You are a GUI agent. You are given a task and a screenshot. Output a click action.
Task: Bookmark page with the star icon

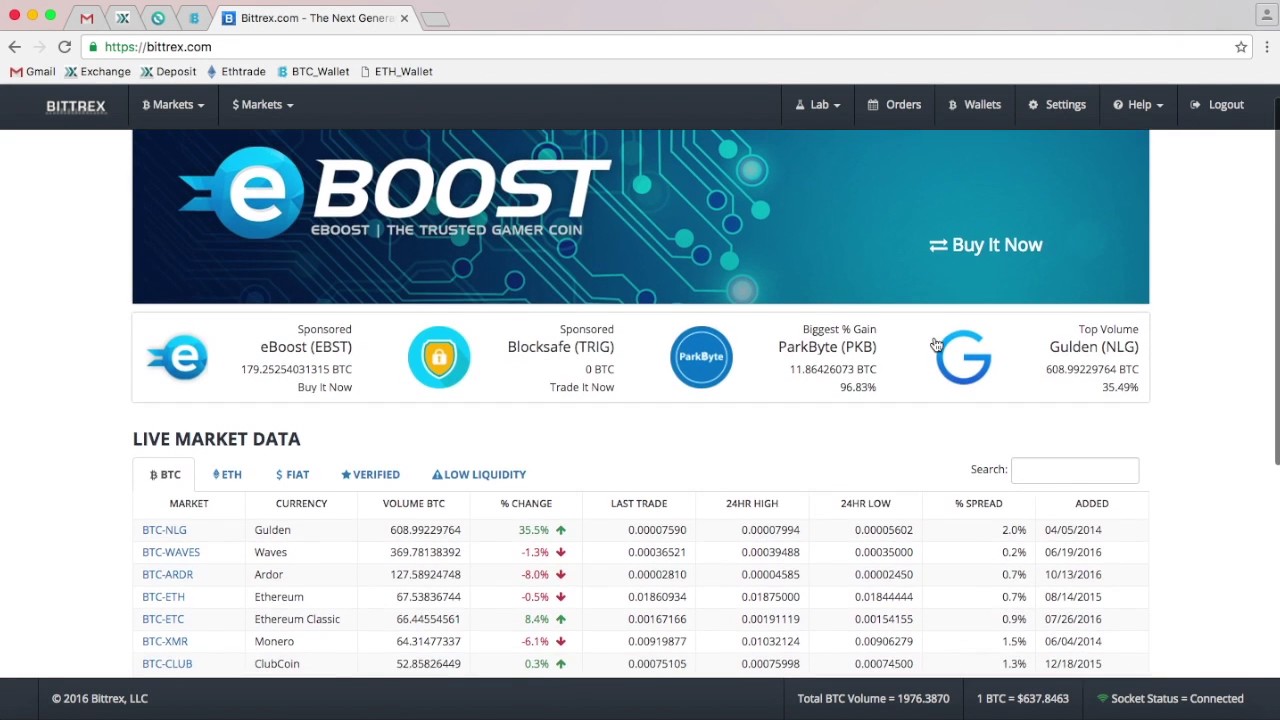coord(1241,47)
